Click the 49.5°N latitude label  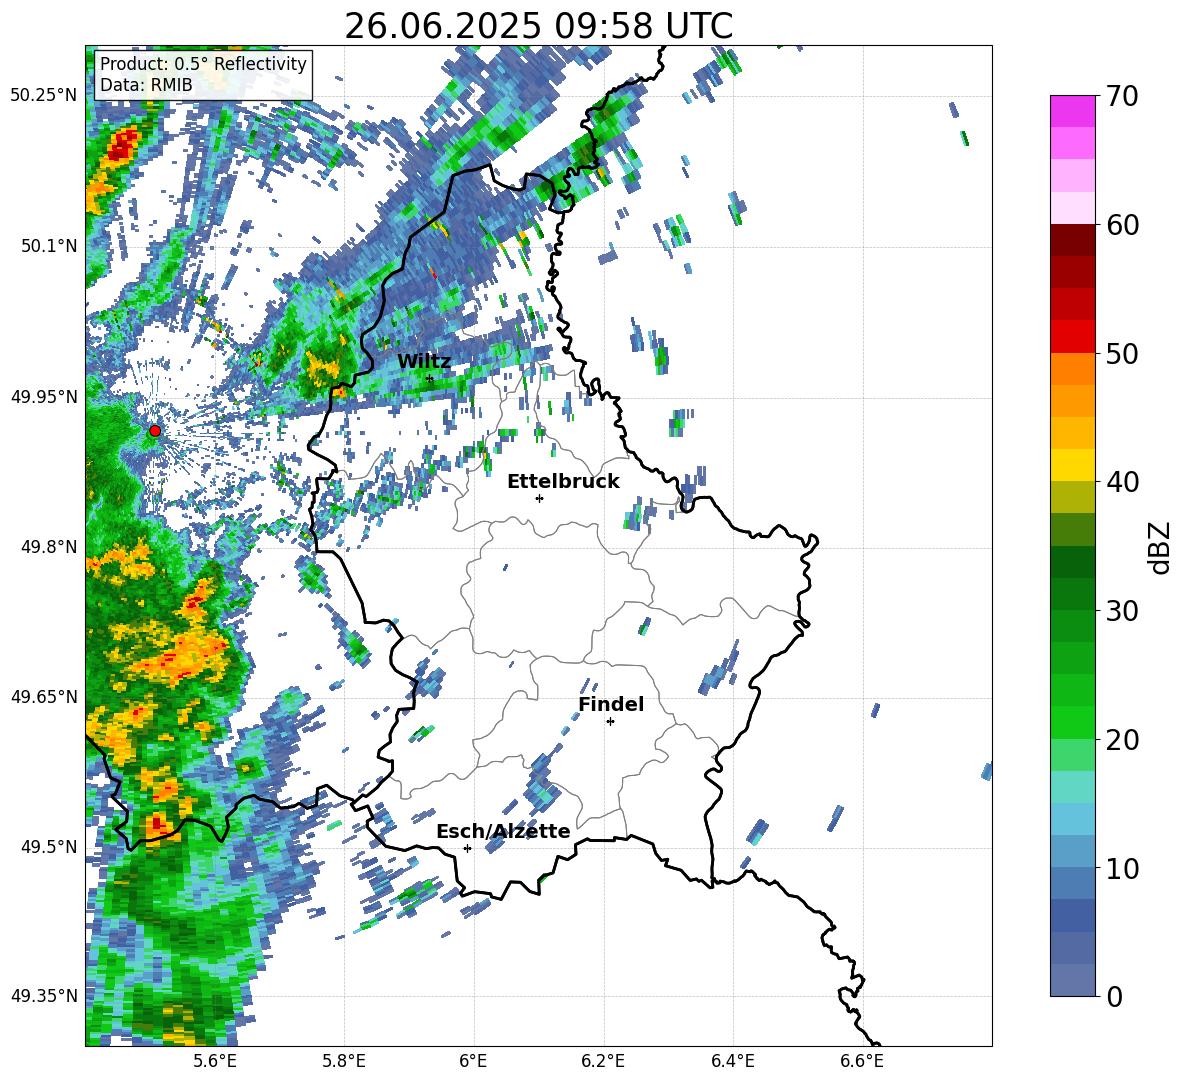coord(48,846)
